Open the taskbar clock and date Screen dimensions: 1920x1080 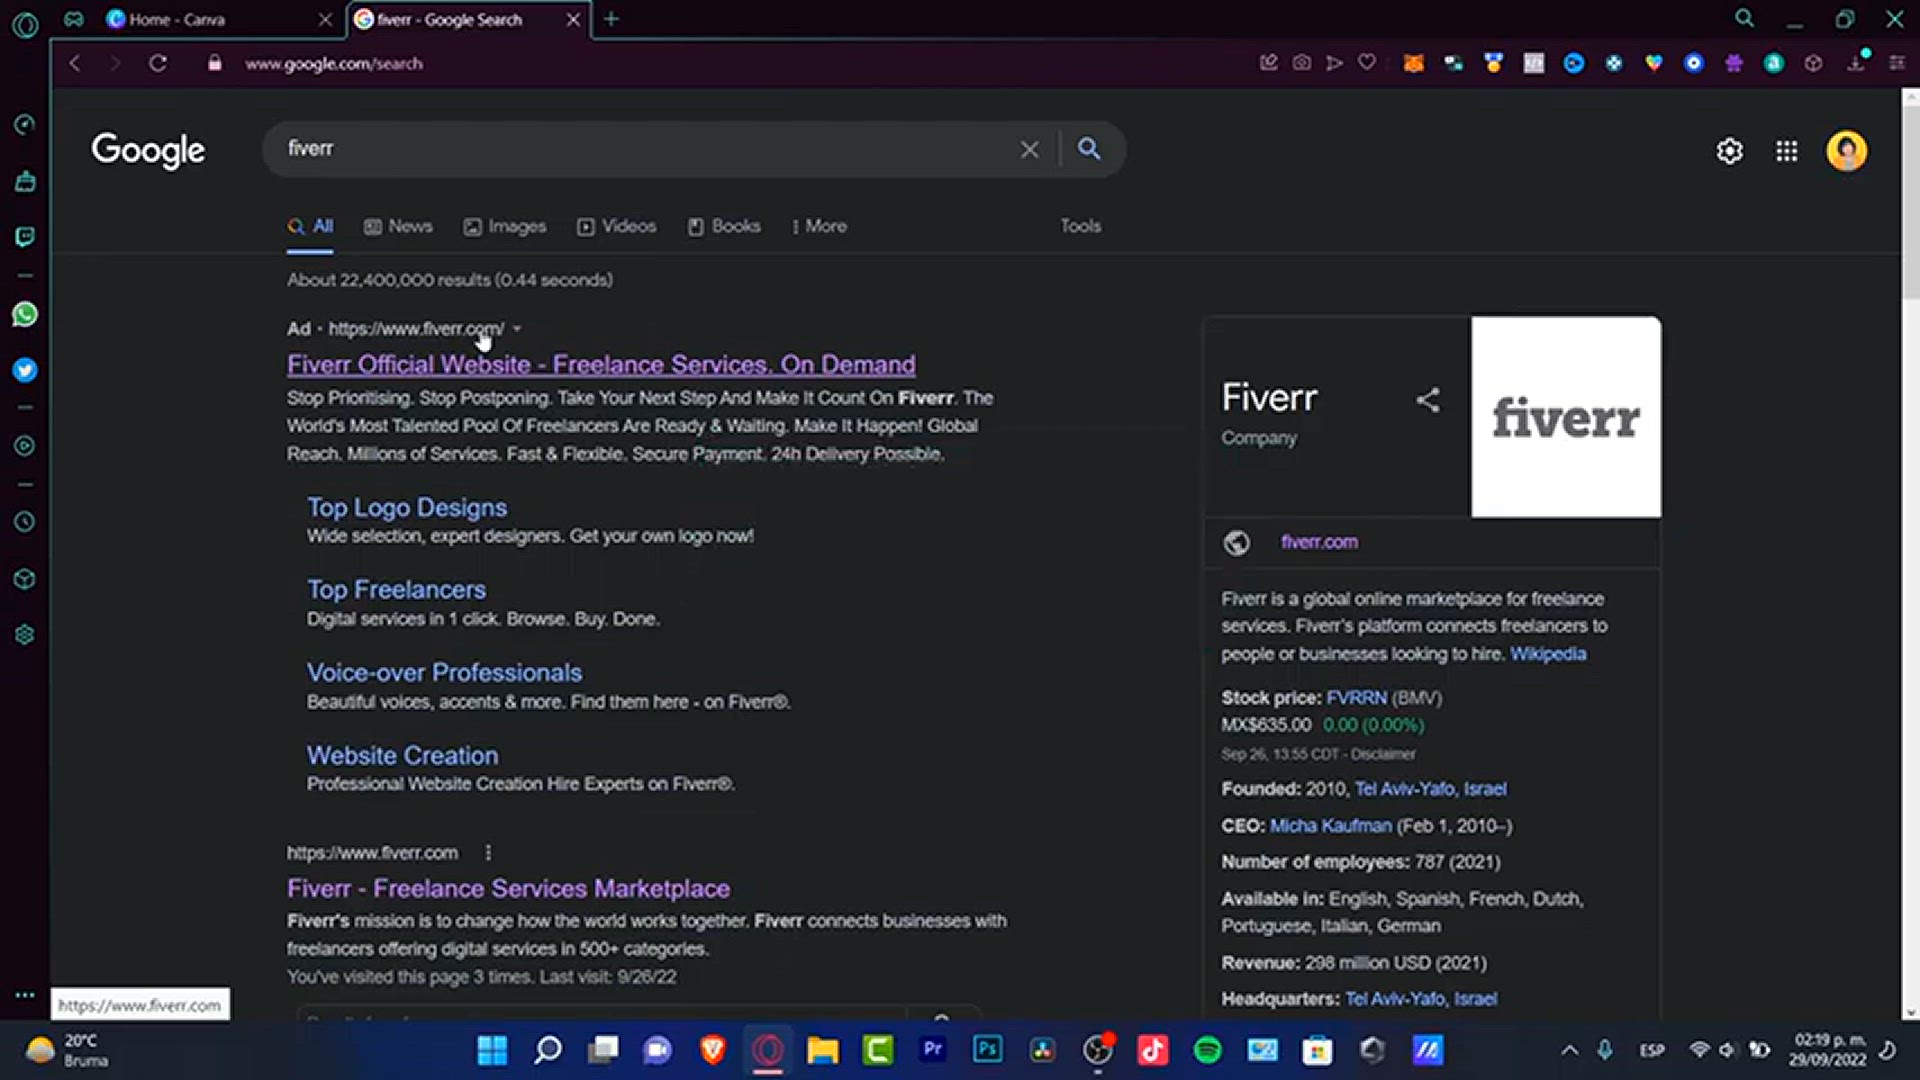[1828, 1050]
